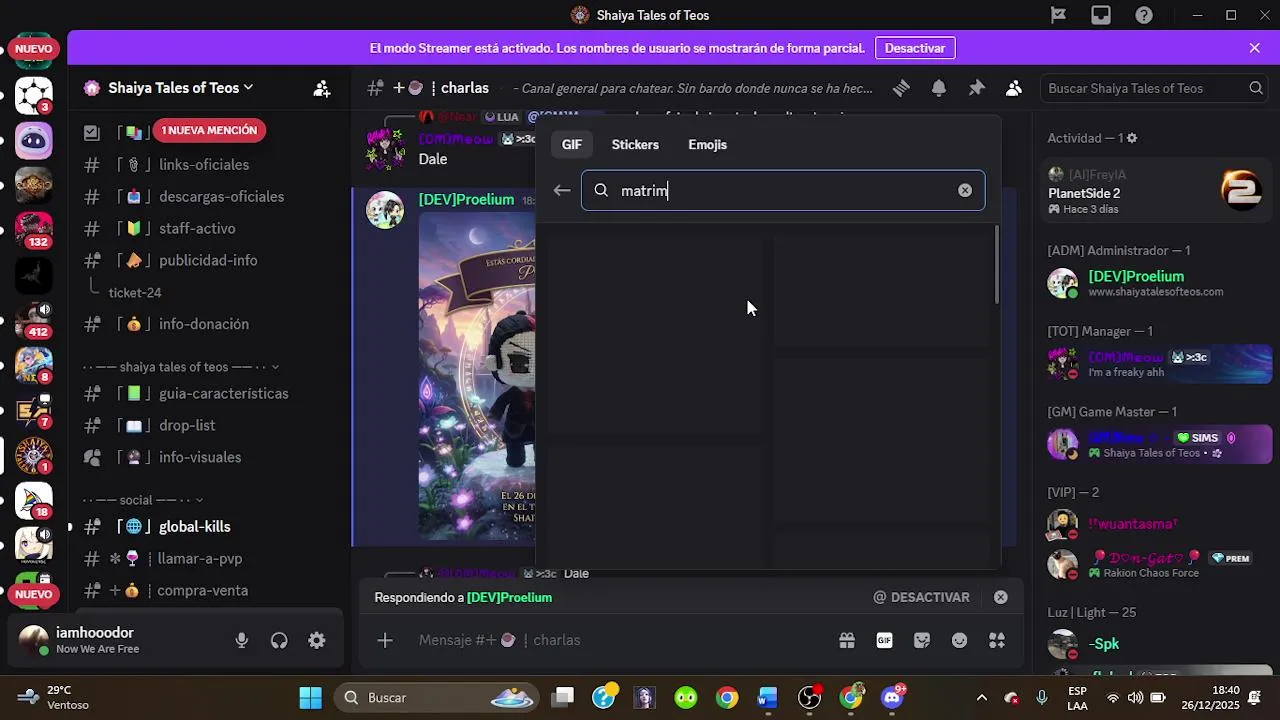The width and height of the screenshot is (1280, 720).
Task: Open links-oficiales channel
Action: pyautogui.click(x=204, y=165)
